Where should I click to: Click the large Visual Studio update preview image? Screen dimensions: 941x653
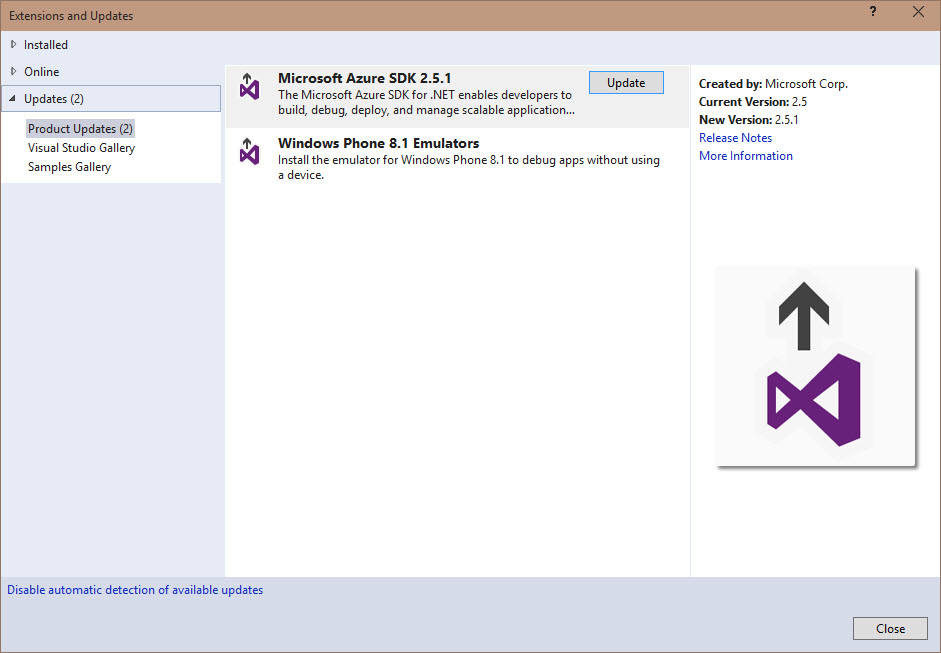coord(816,367)
